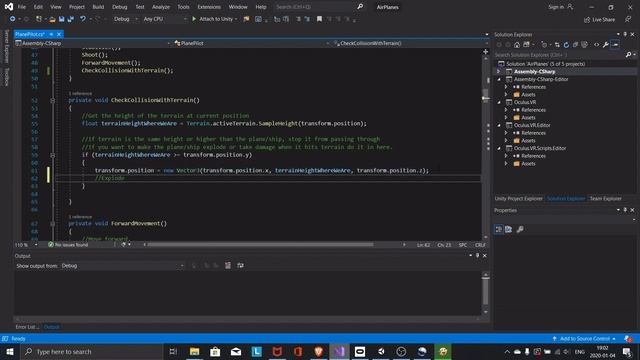Toggle word wrap in Output panel
This screenshot has height=360, width=640.
tap(240, 266)
